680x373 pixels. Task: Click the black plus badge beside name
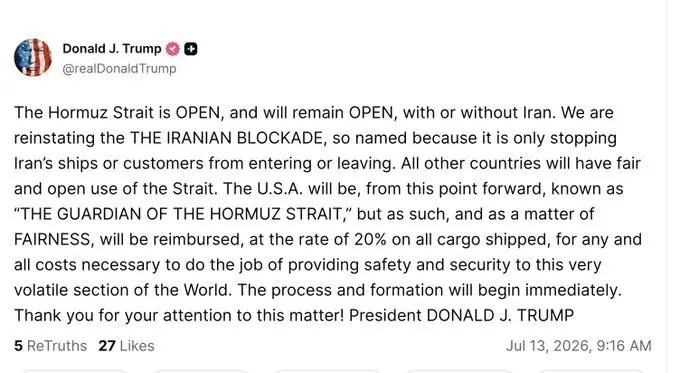(x=191, y=49)
